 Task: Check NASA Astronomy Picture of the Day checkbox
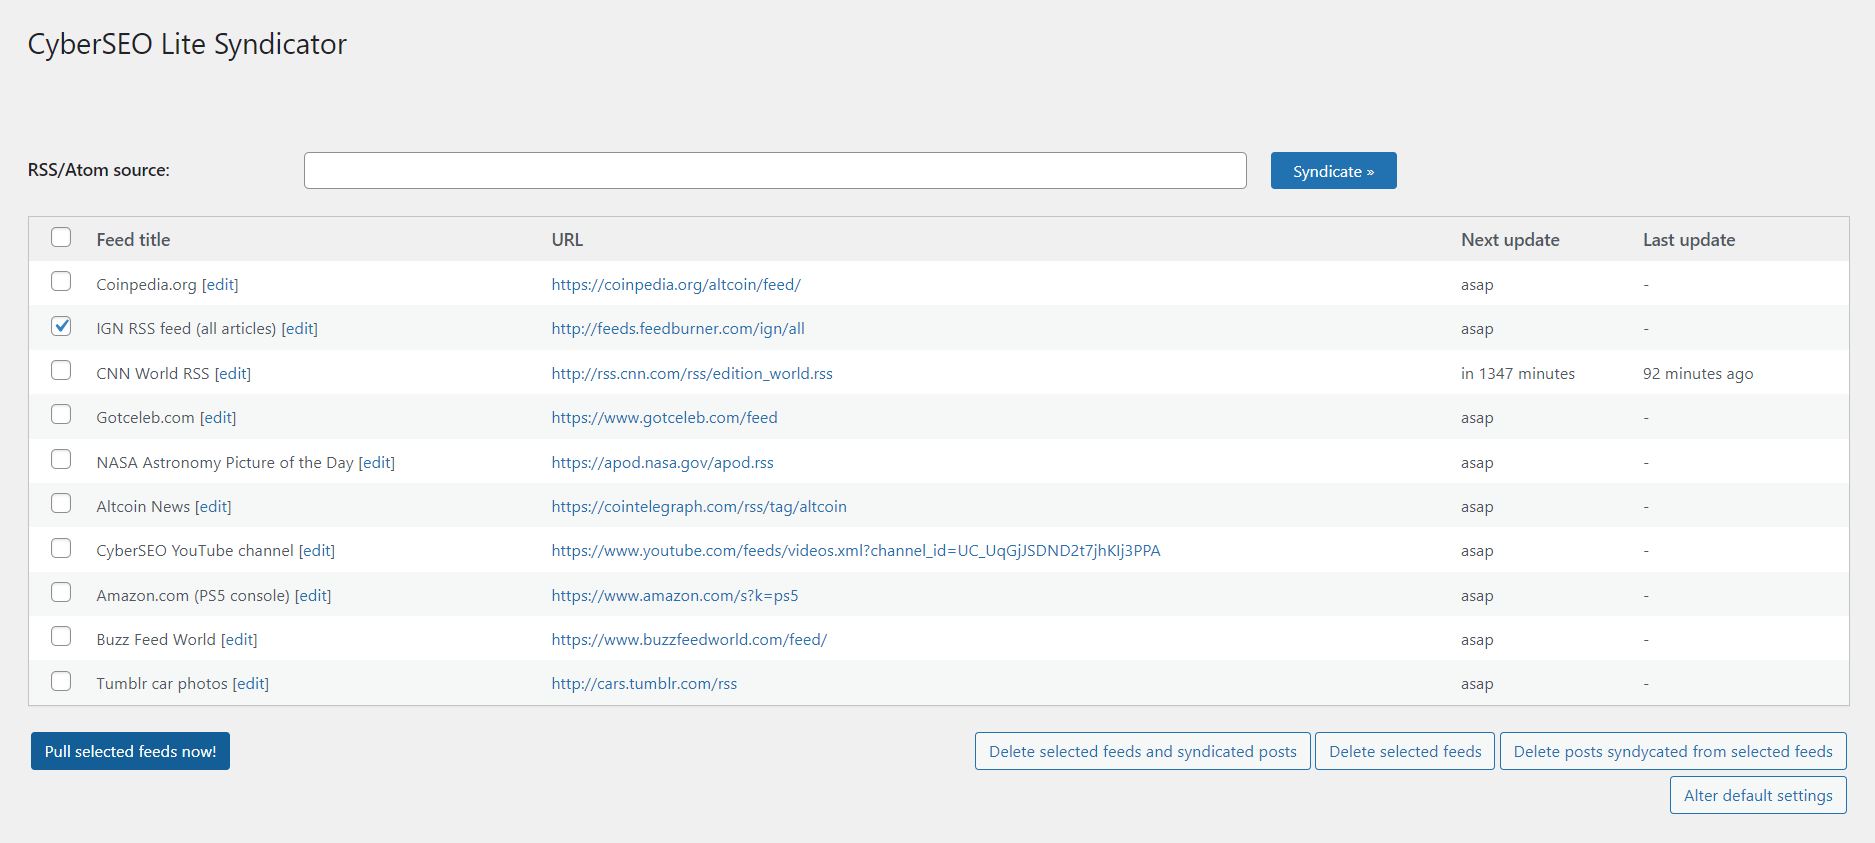tap(61, 459)
